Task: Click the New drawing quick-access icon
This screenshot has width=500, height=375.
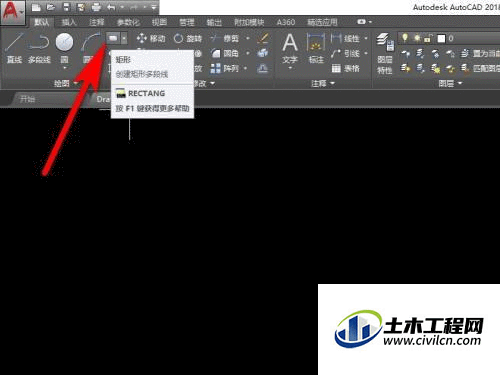Action: [36, 7]
